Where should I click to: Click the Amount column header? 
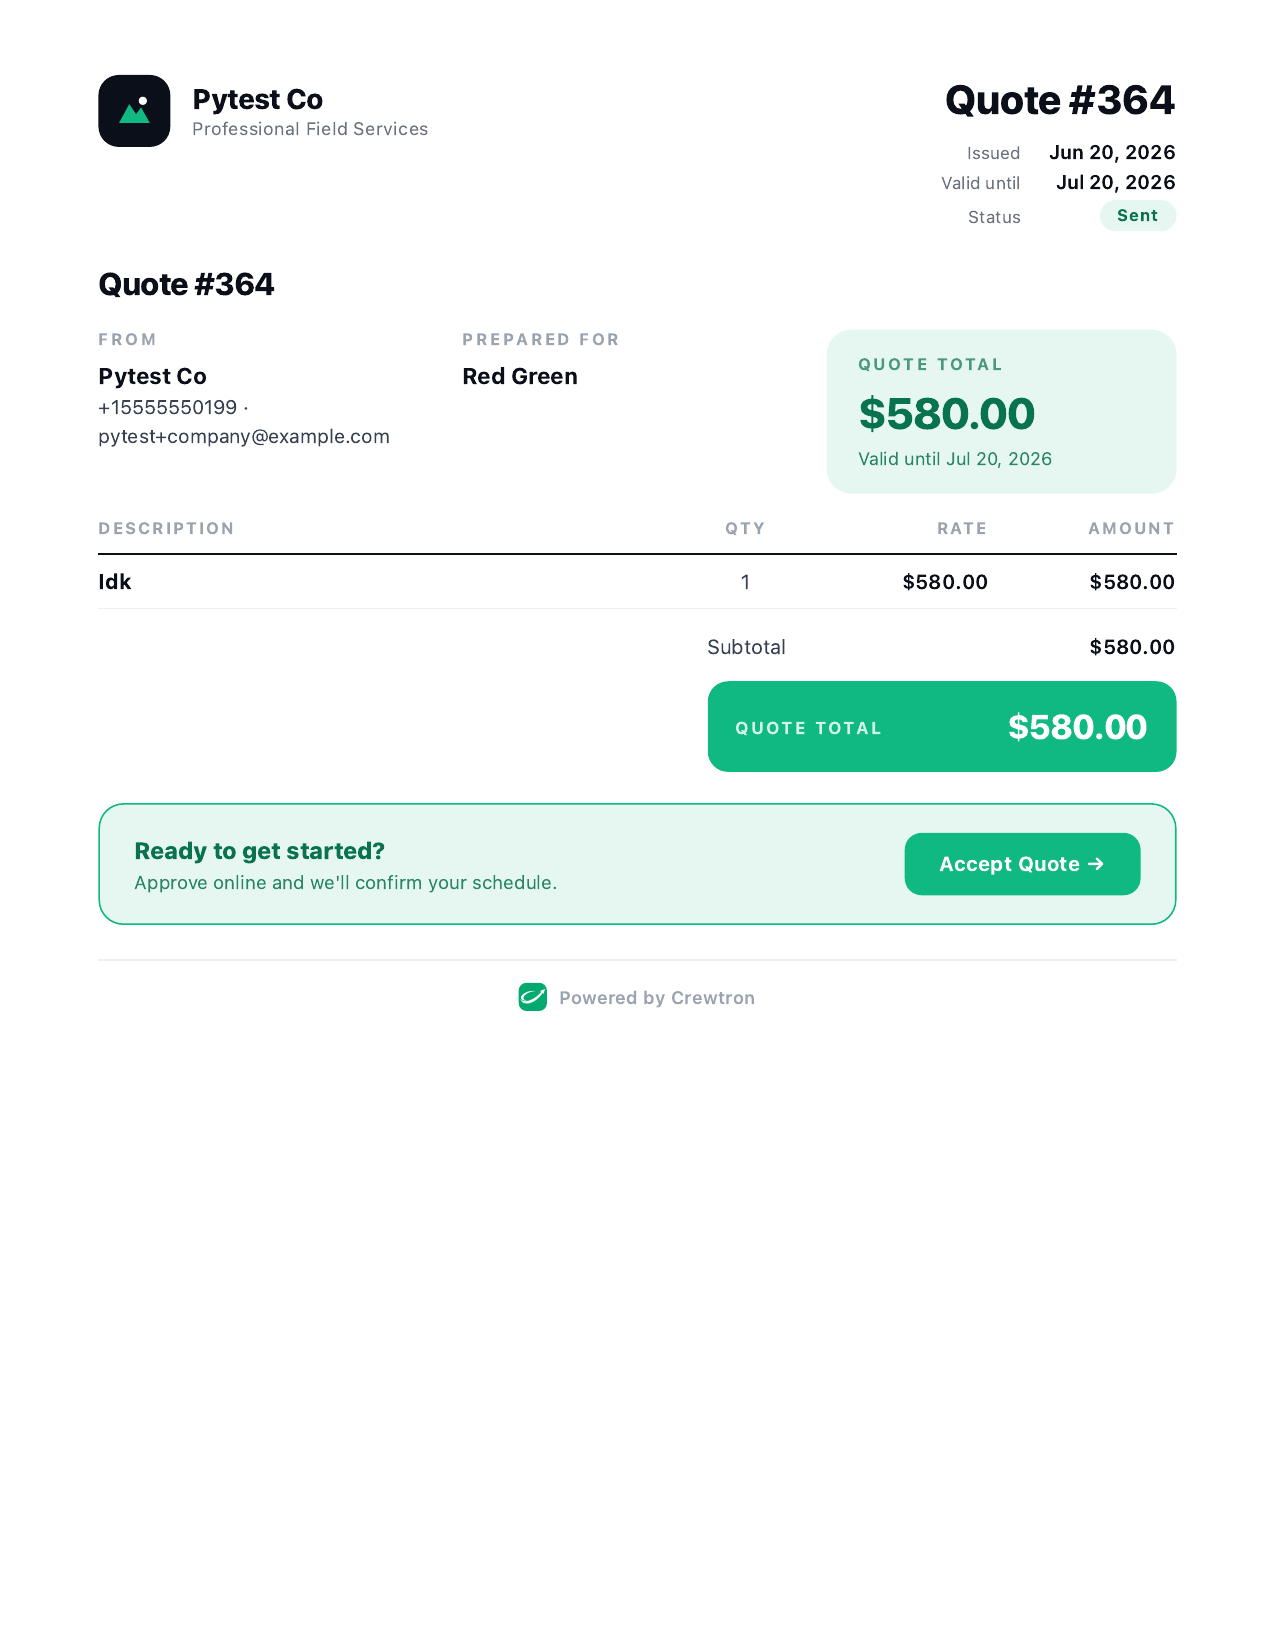(1131, 529)
